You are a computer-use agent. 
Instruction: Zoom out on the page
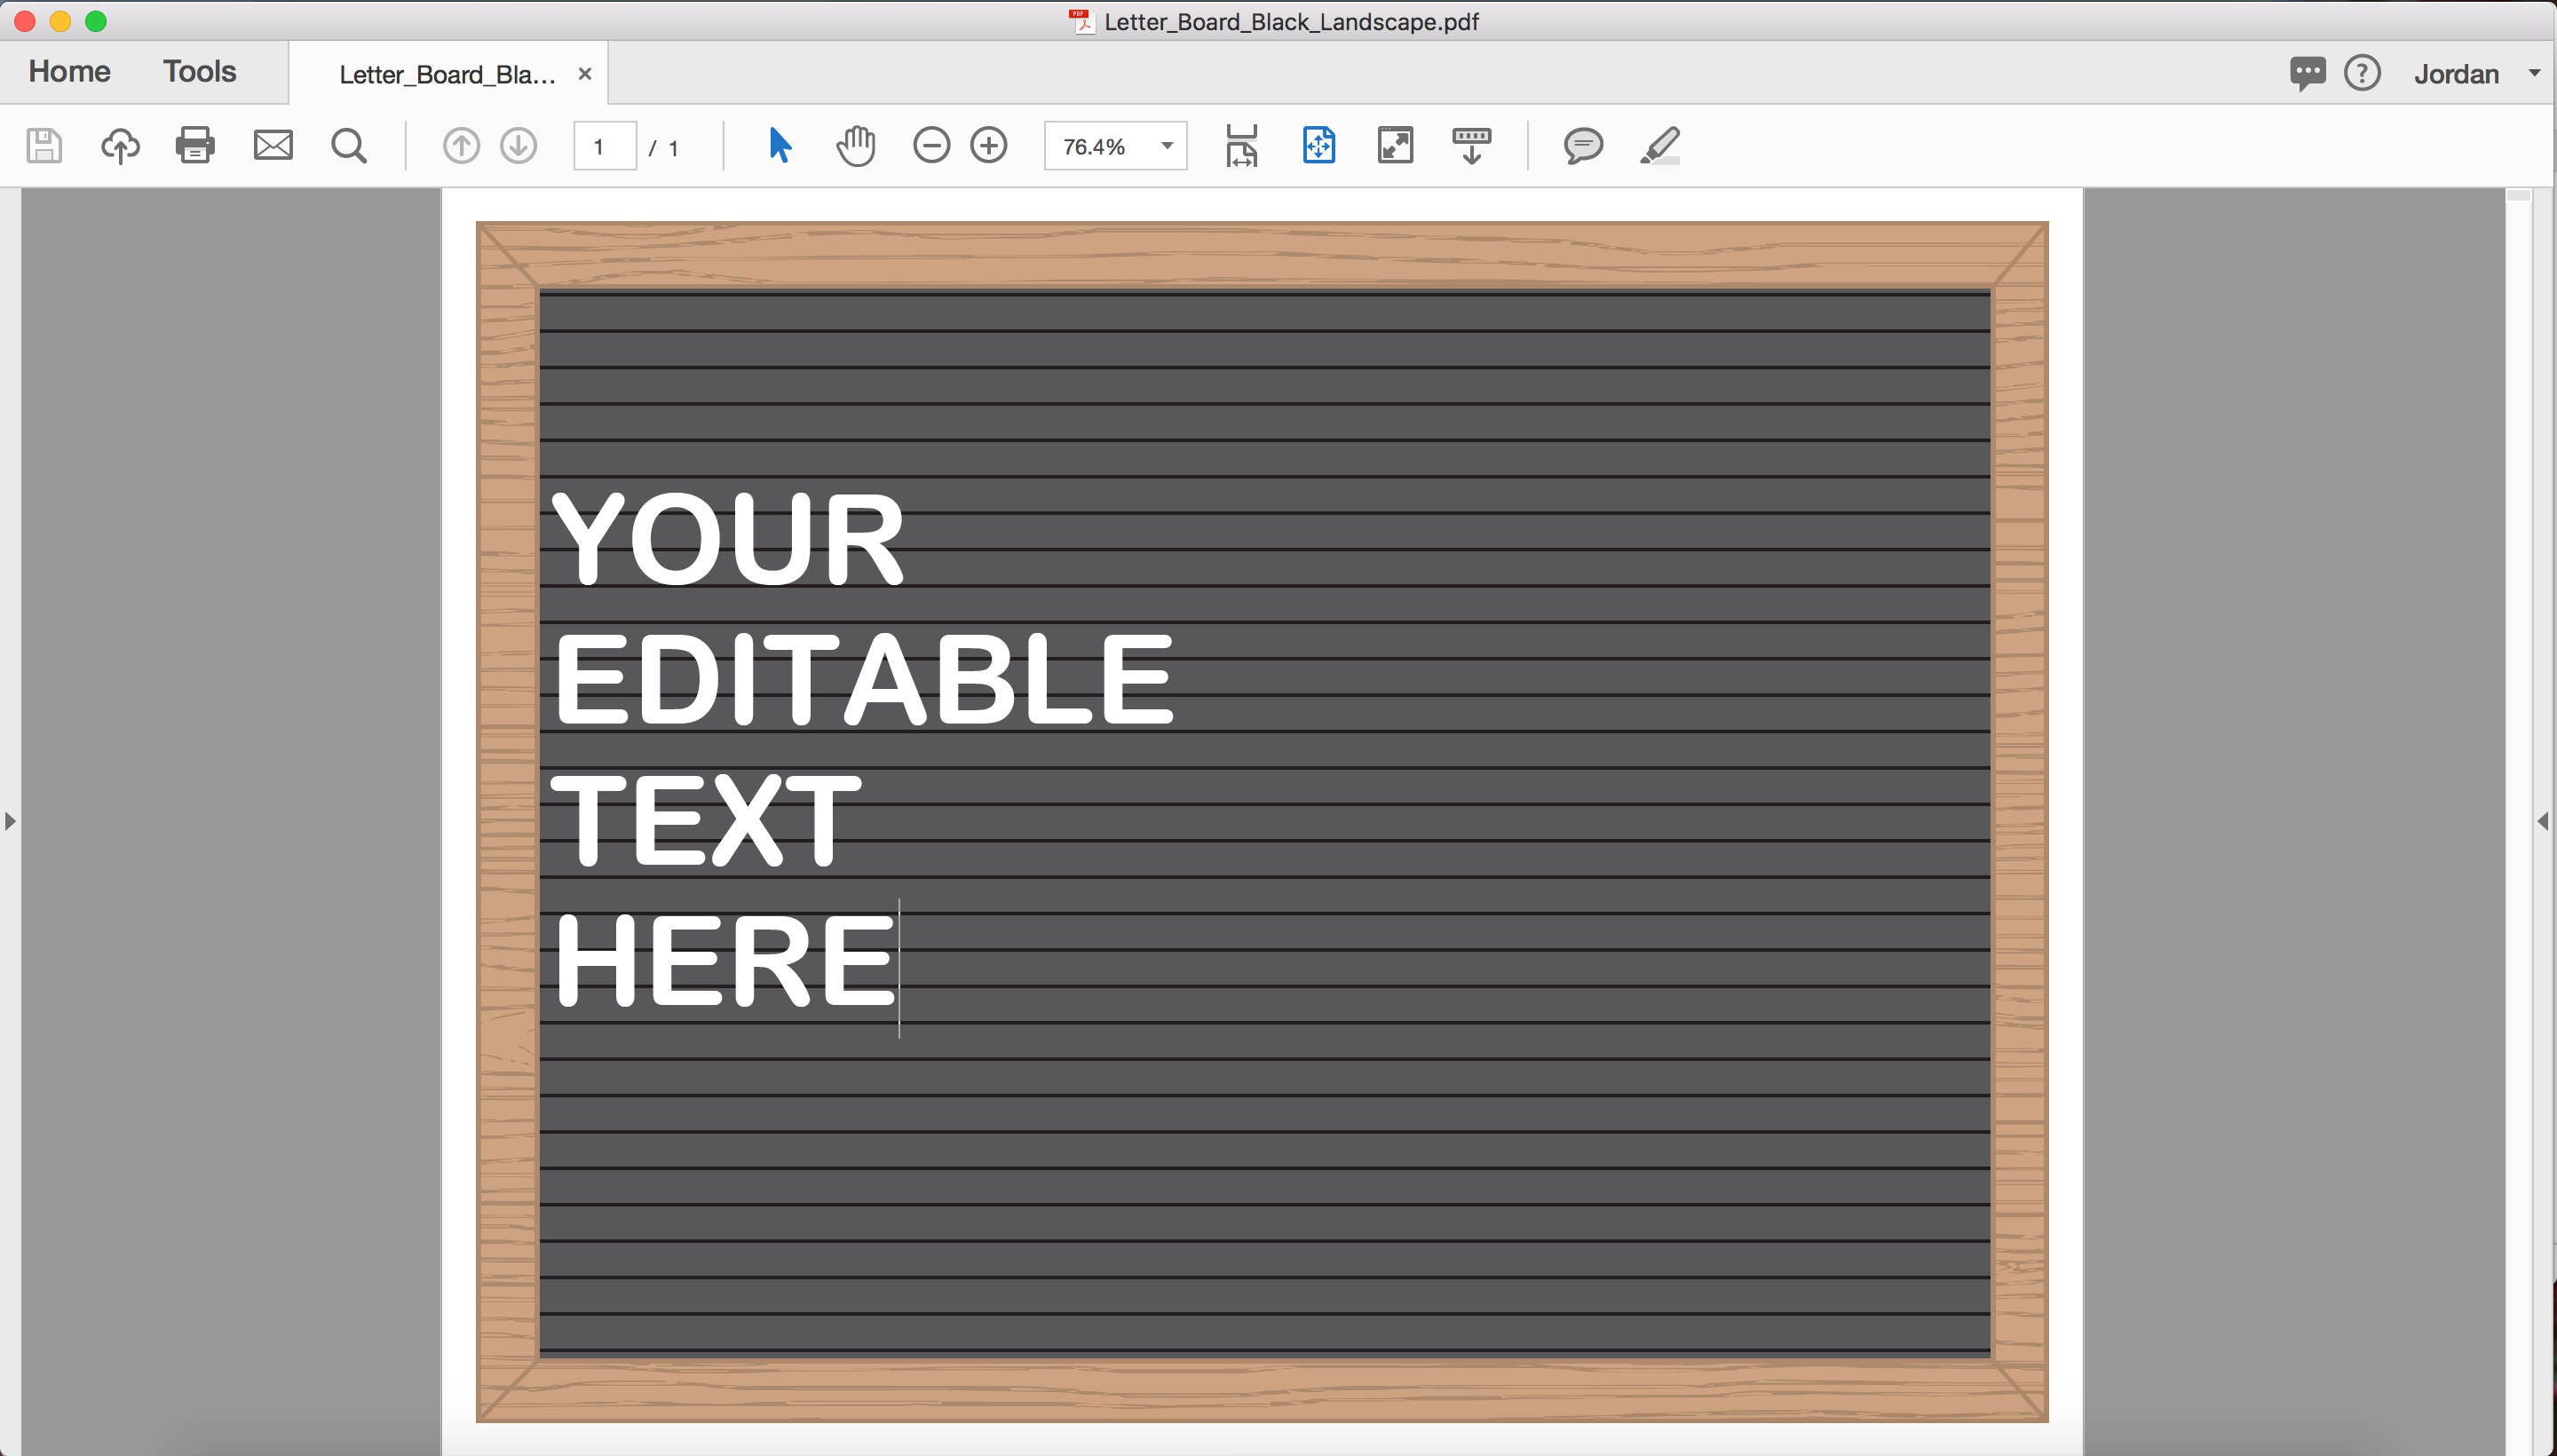tap(932, 145)
